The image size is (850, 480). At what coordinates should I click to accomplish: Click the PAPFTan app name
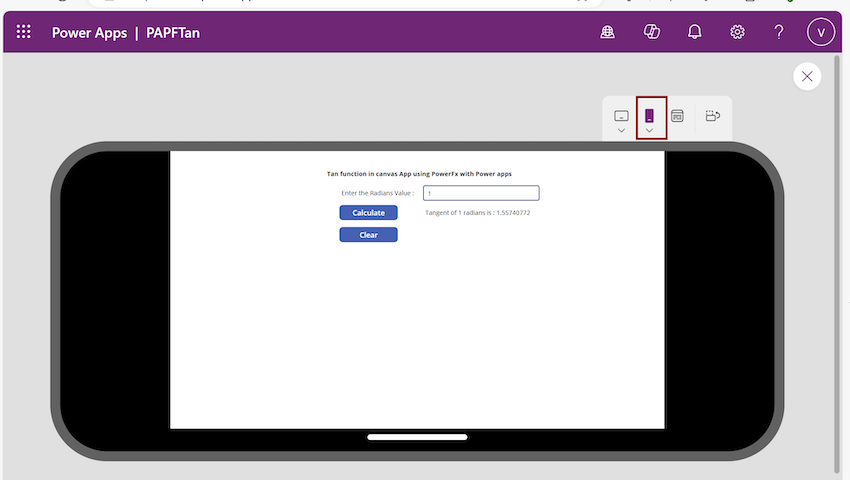(173, 33)
